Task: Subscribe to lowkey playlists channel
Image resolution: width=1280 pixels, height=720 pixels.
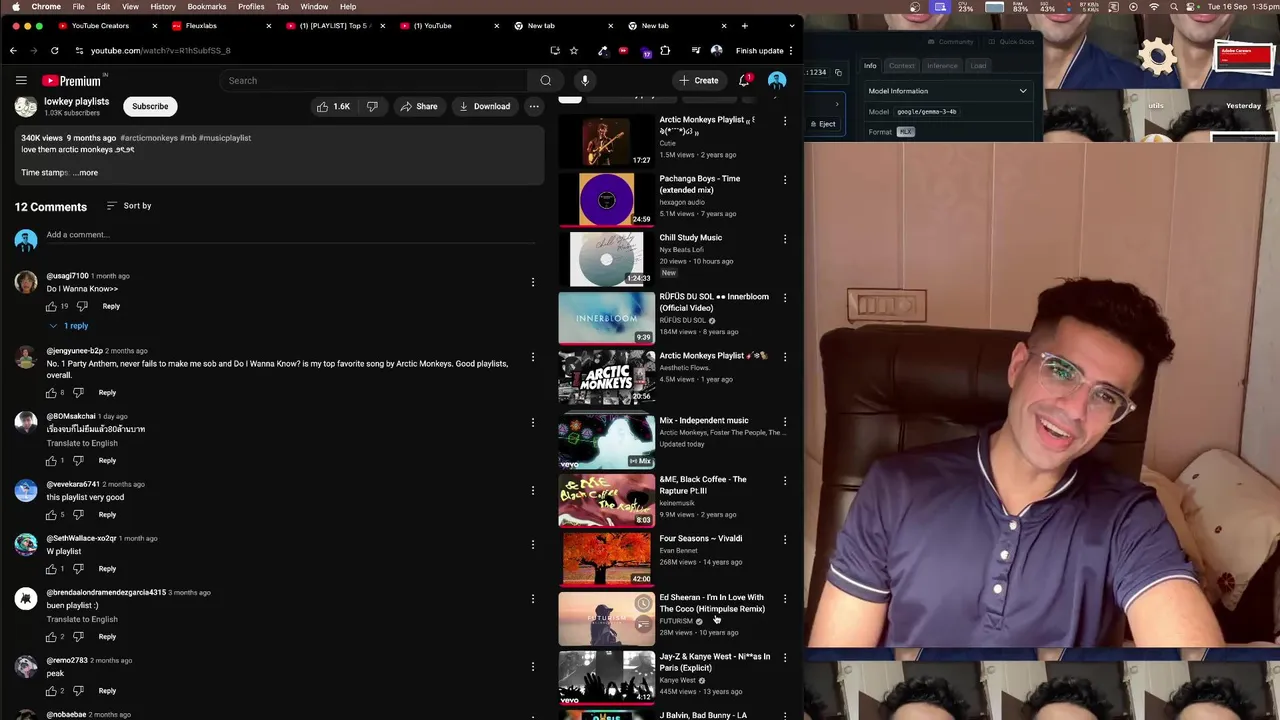Action: [x=150, y=106]
